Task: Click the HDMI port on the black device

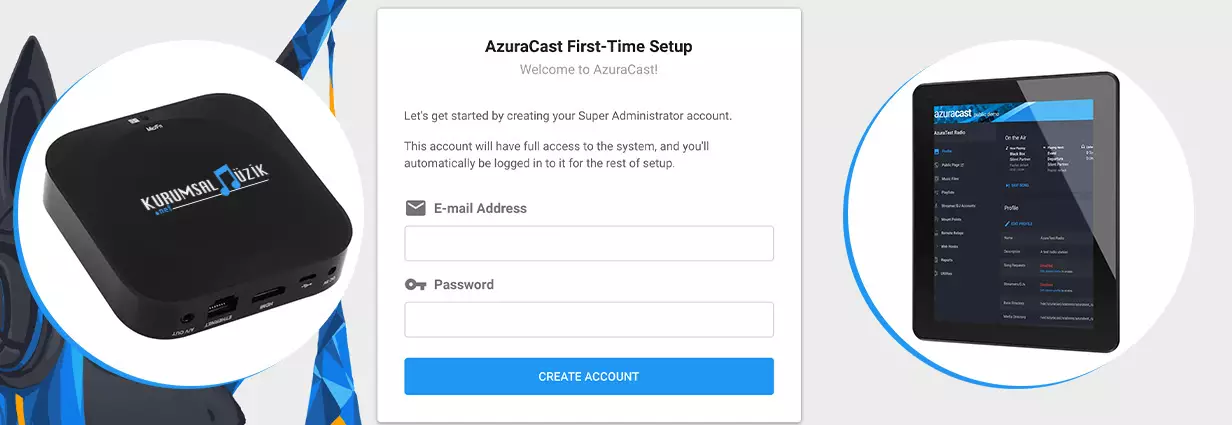Action: 267,298
